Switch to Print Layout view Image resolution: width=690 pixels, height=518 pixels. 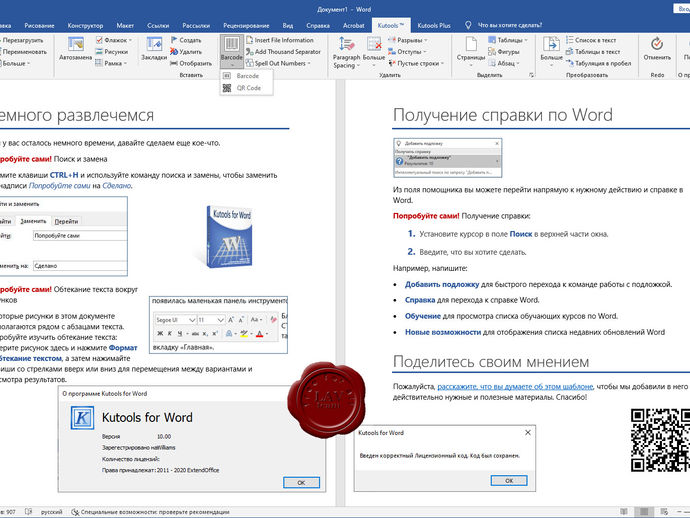pos(644,511)
